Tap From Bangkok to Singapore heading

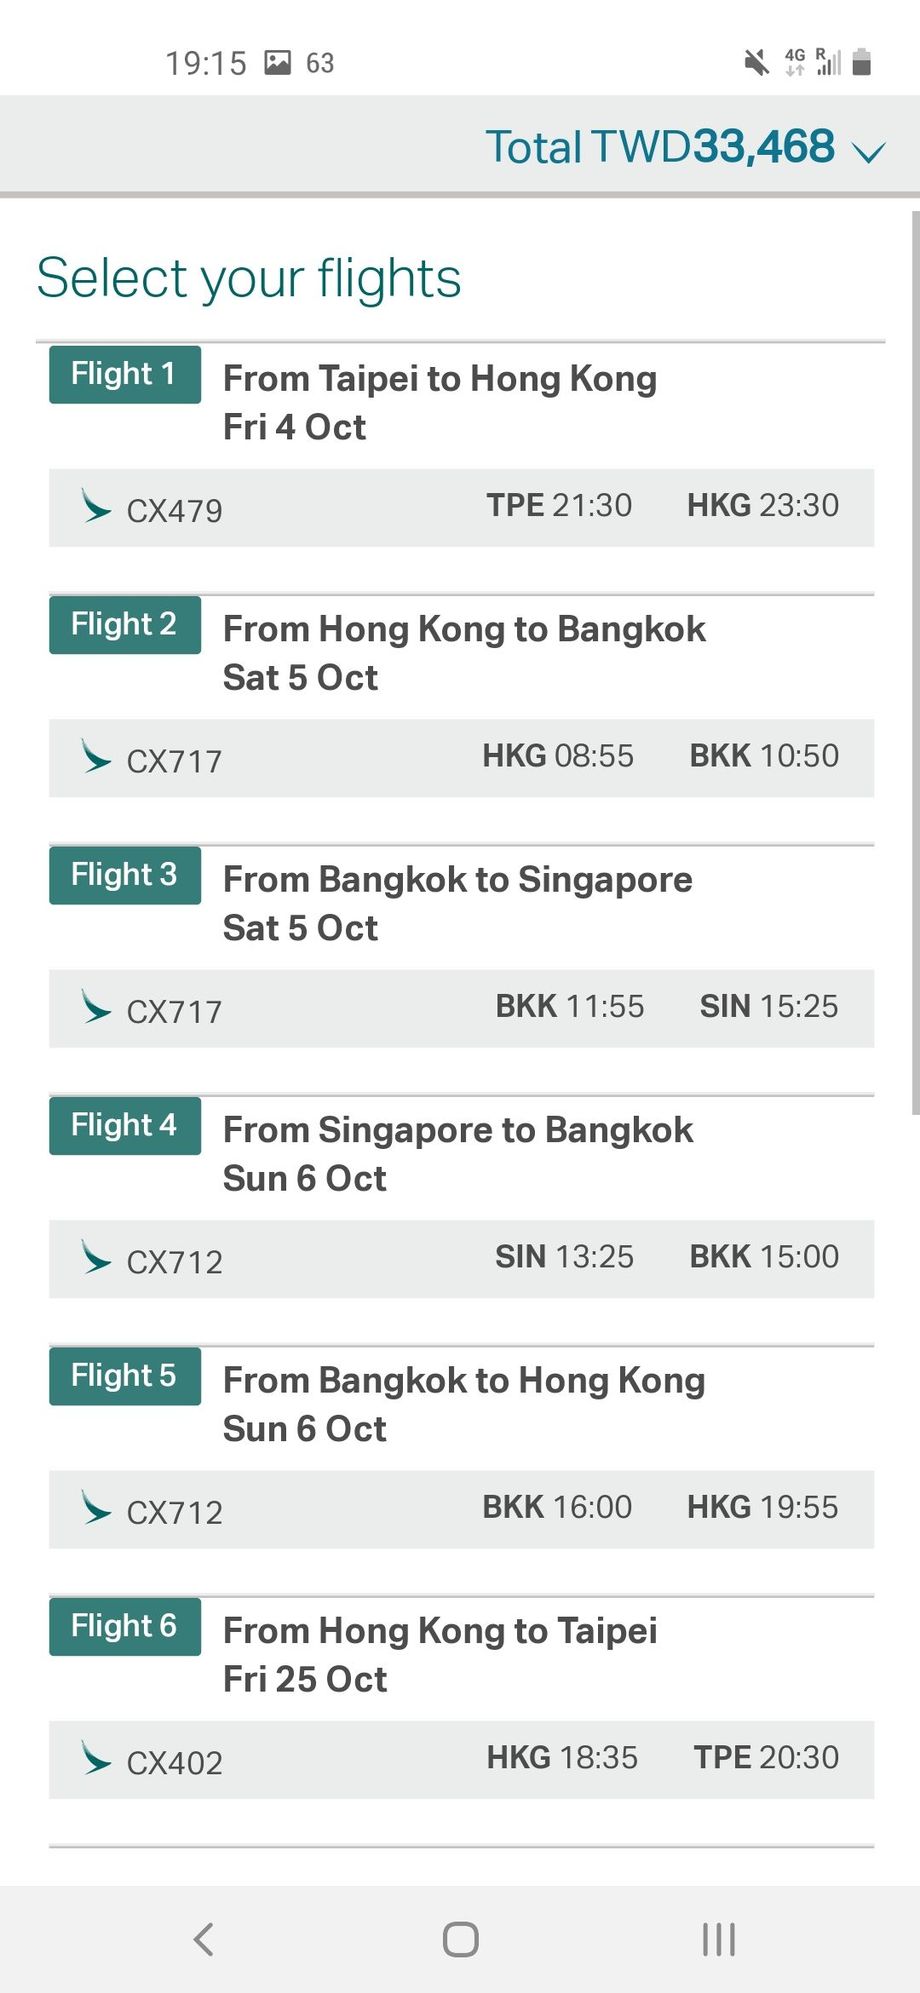point(458,880)
